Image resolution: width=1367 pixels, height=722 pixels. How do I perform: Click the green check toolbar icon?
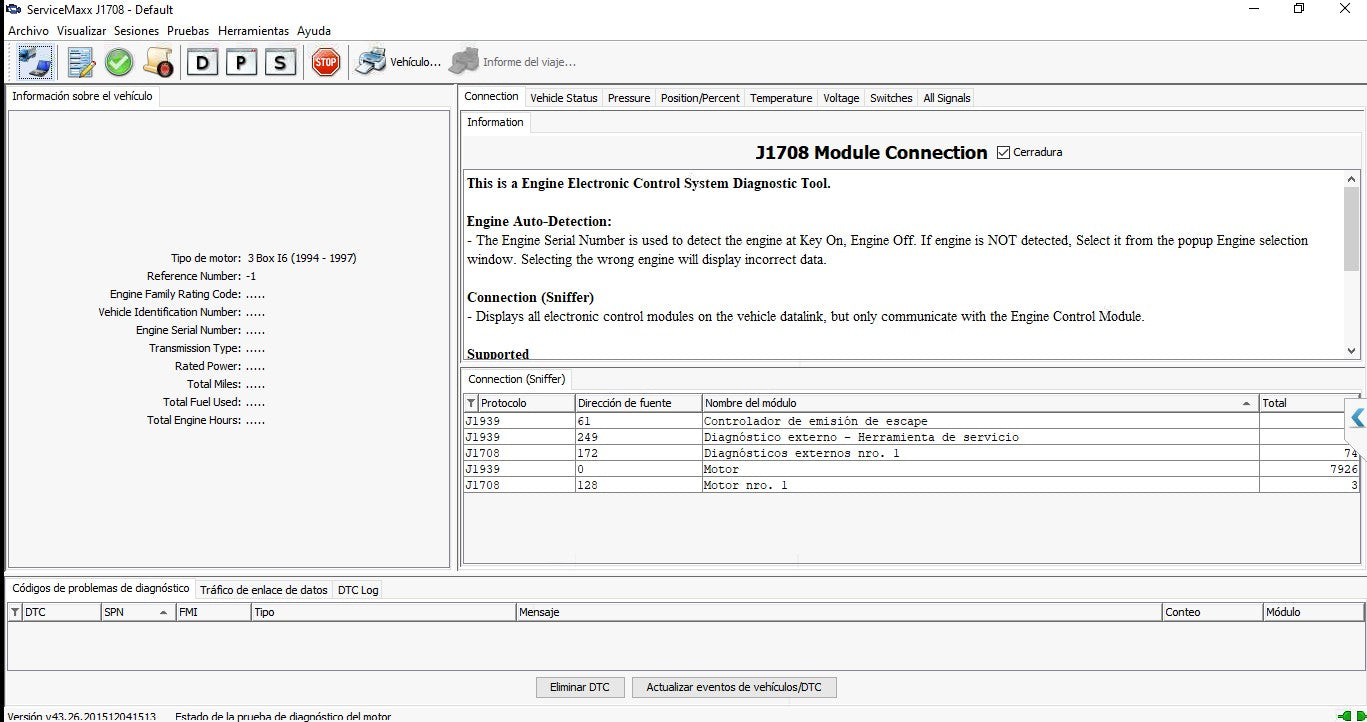pyautogui.click(x=118, y=62)
